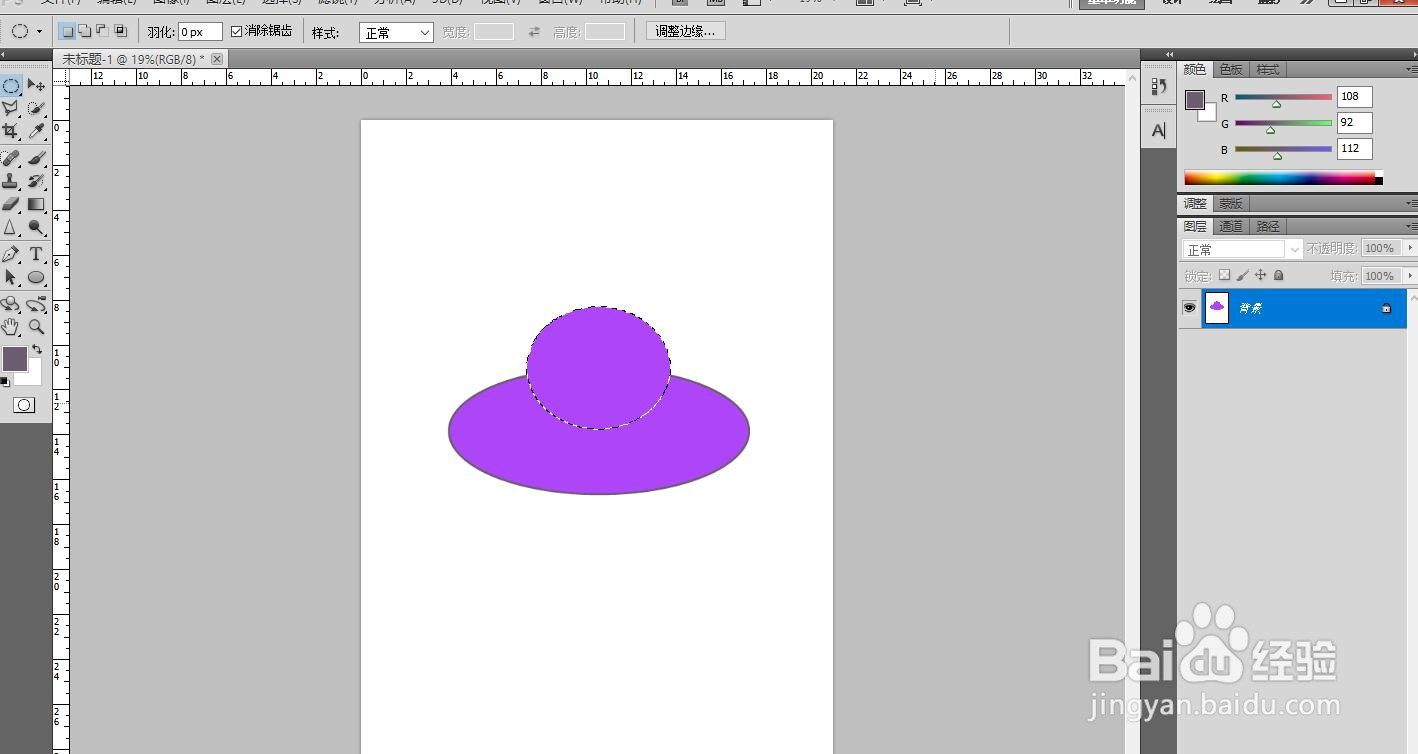
Task: Choose Subtract from Selection mode
Action: click(x=102, y=32)
